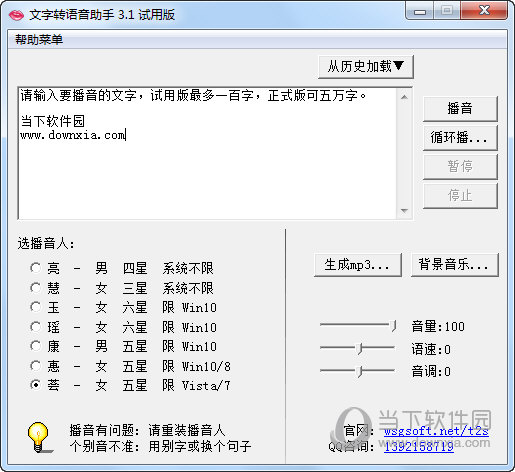The width and height of the screenshot is (515, 472).
Task: Click the 暂停 button
Action: click(x=460, y=166)
